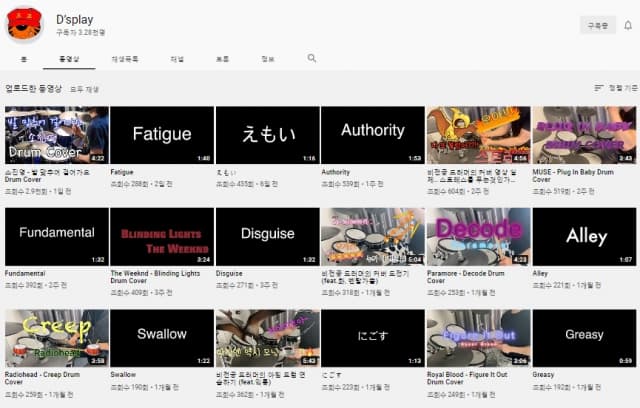Click the MUSE - Plug In Baby title

573,176
